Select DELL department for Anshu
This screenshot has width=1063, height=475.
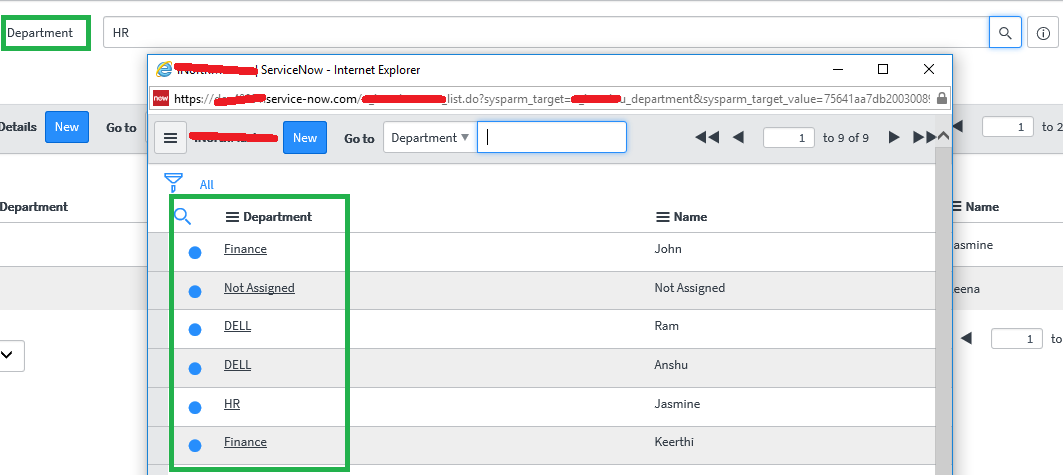point(237,365)
